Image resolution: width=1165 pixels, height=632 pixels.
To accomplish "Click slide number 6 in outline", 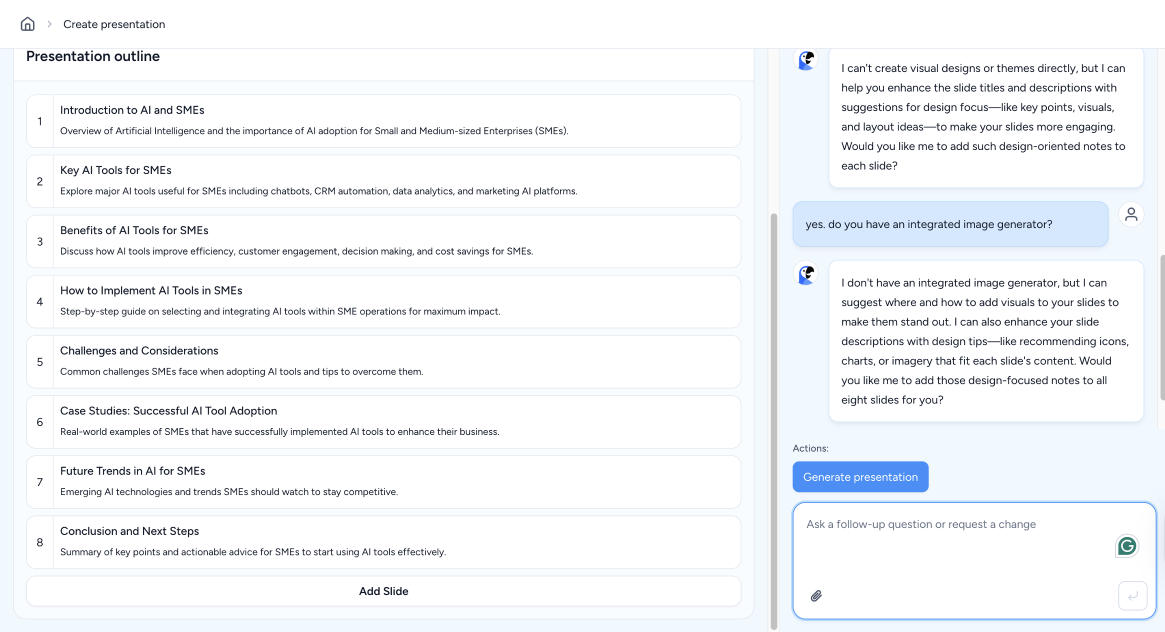I will pos(39,422).
